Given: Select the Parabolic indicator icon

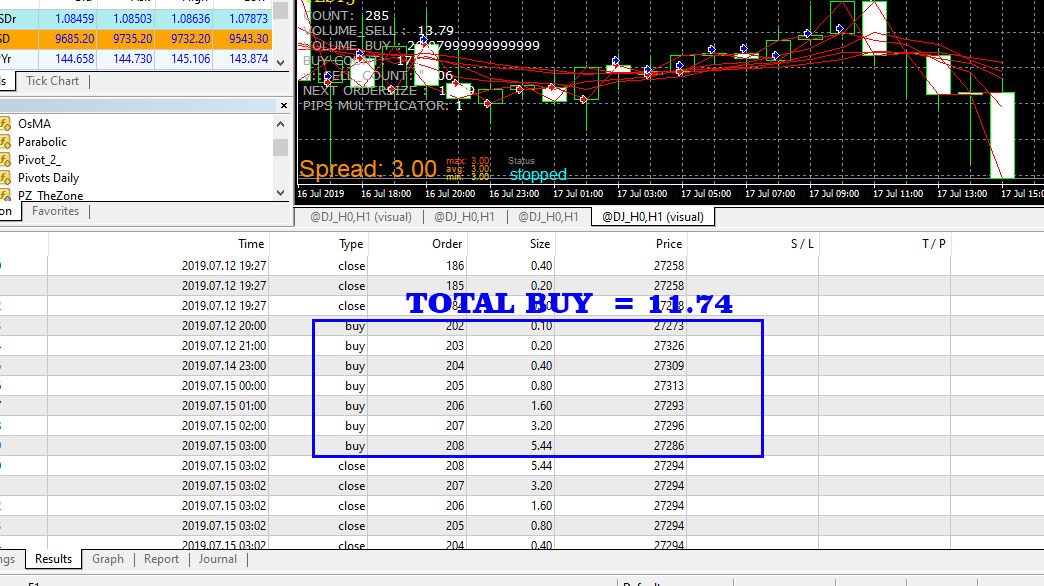Looking at the screenshot, I should point(5,142).
